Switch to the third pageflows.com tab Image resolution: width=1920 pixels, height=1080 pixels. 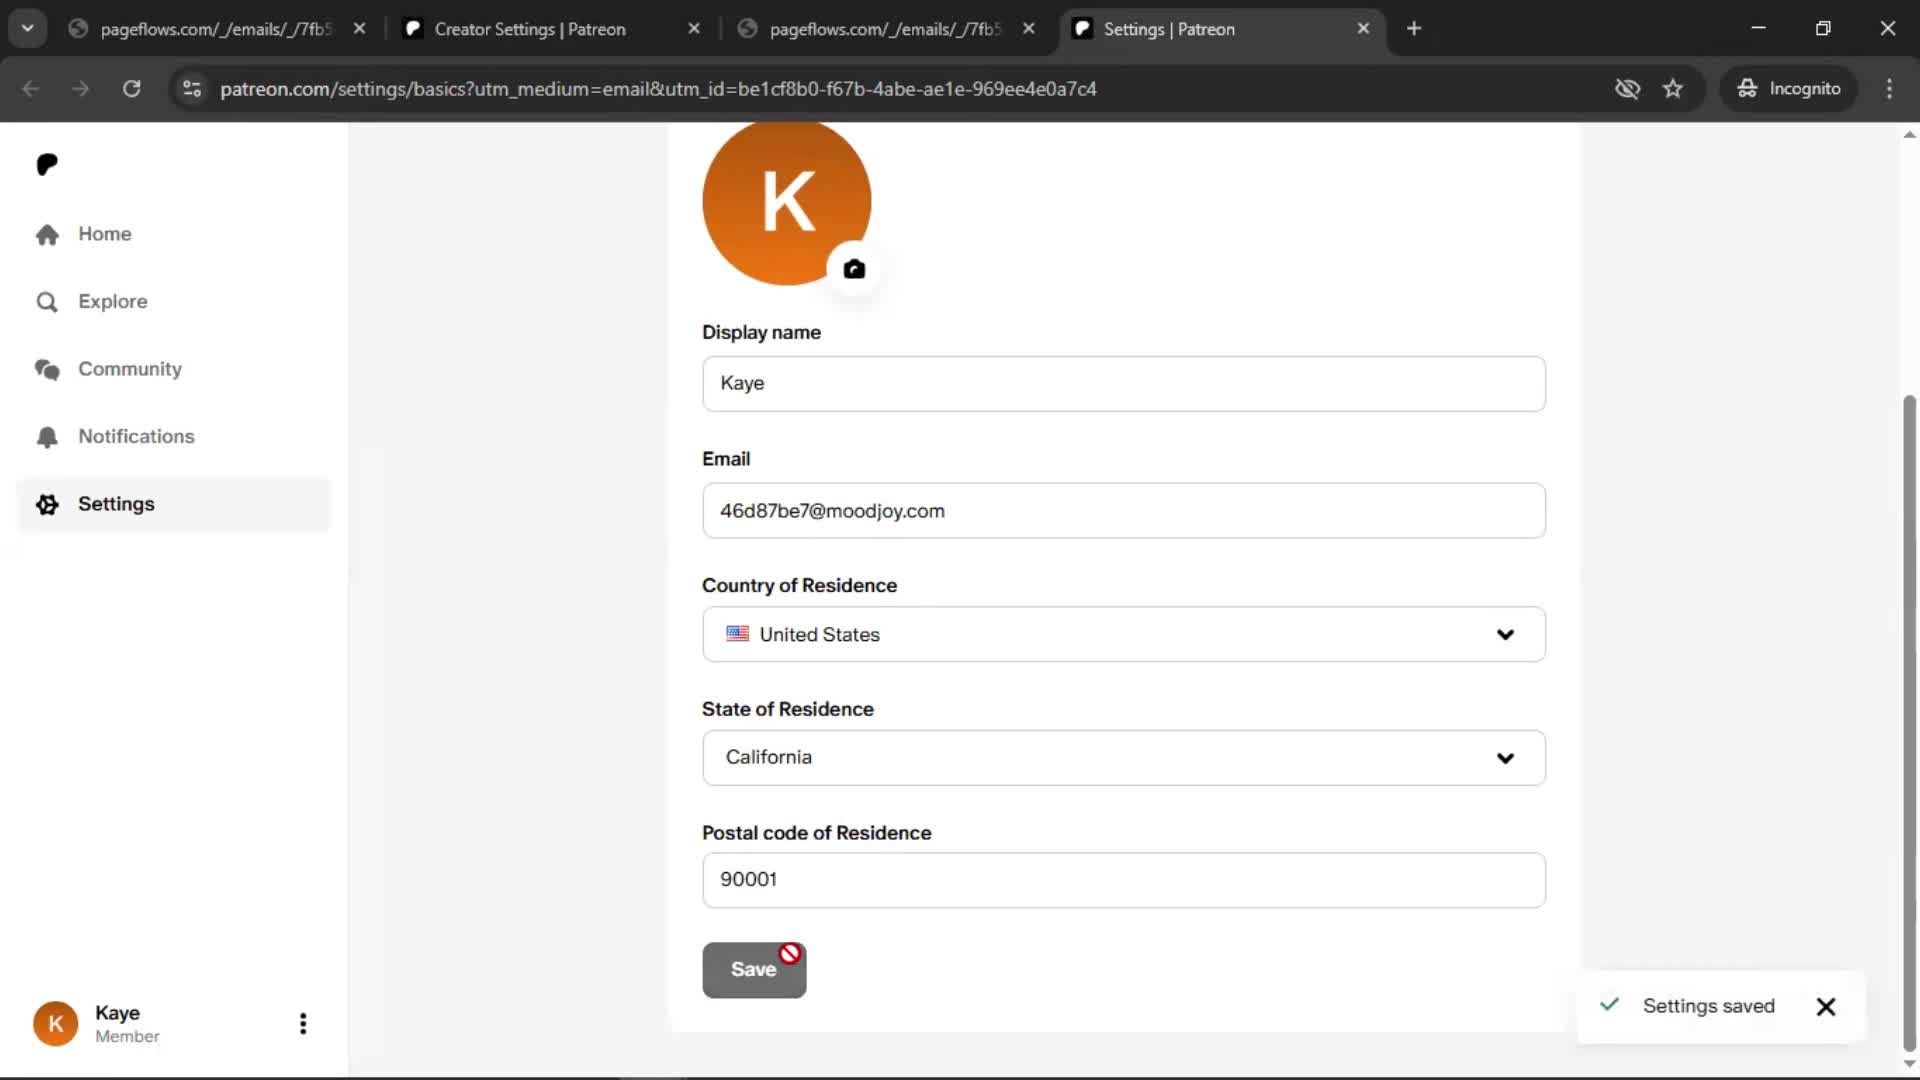884,29
